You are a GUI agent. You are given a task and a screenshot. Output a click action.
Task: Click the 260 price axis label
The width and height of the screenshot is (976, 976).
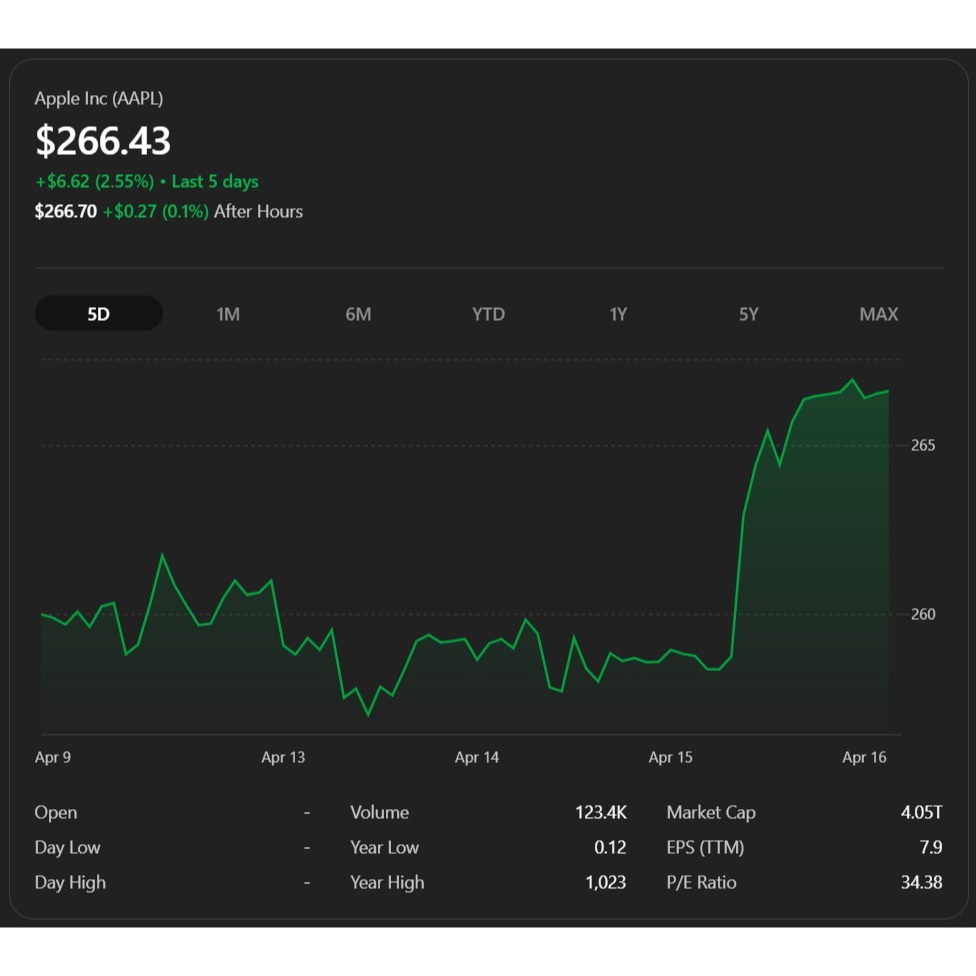(x=923, y=614)
